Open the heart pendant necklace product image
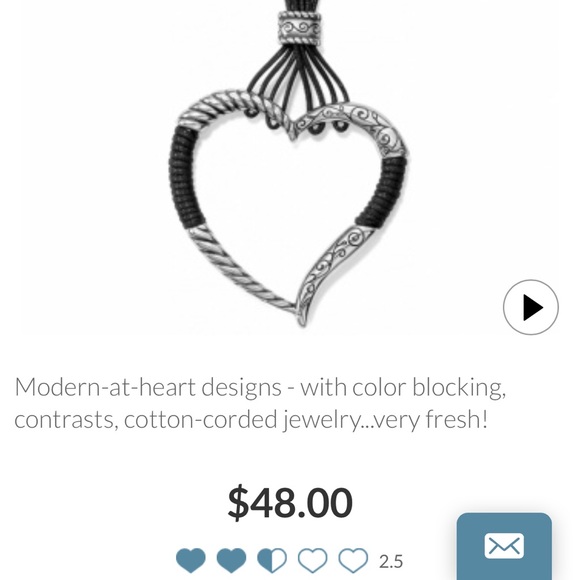This screenshot has height=580, width=580. point(290,166)
